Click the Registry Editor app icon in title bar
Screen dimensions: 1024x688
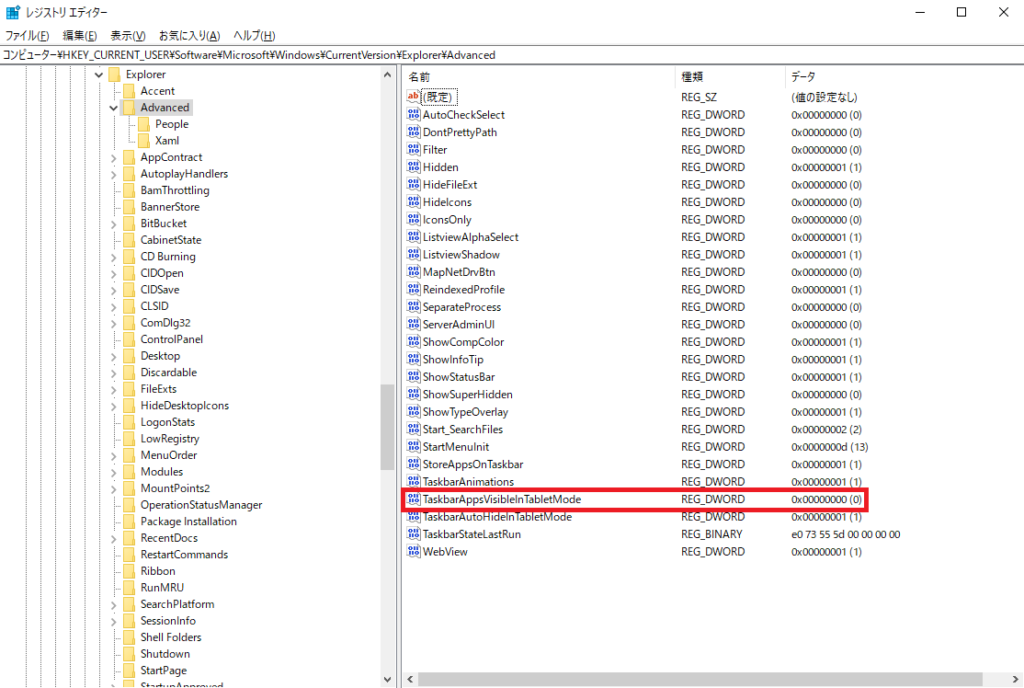tap(13, 12)
